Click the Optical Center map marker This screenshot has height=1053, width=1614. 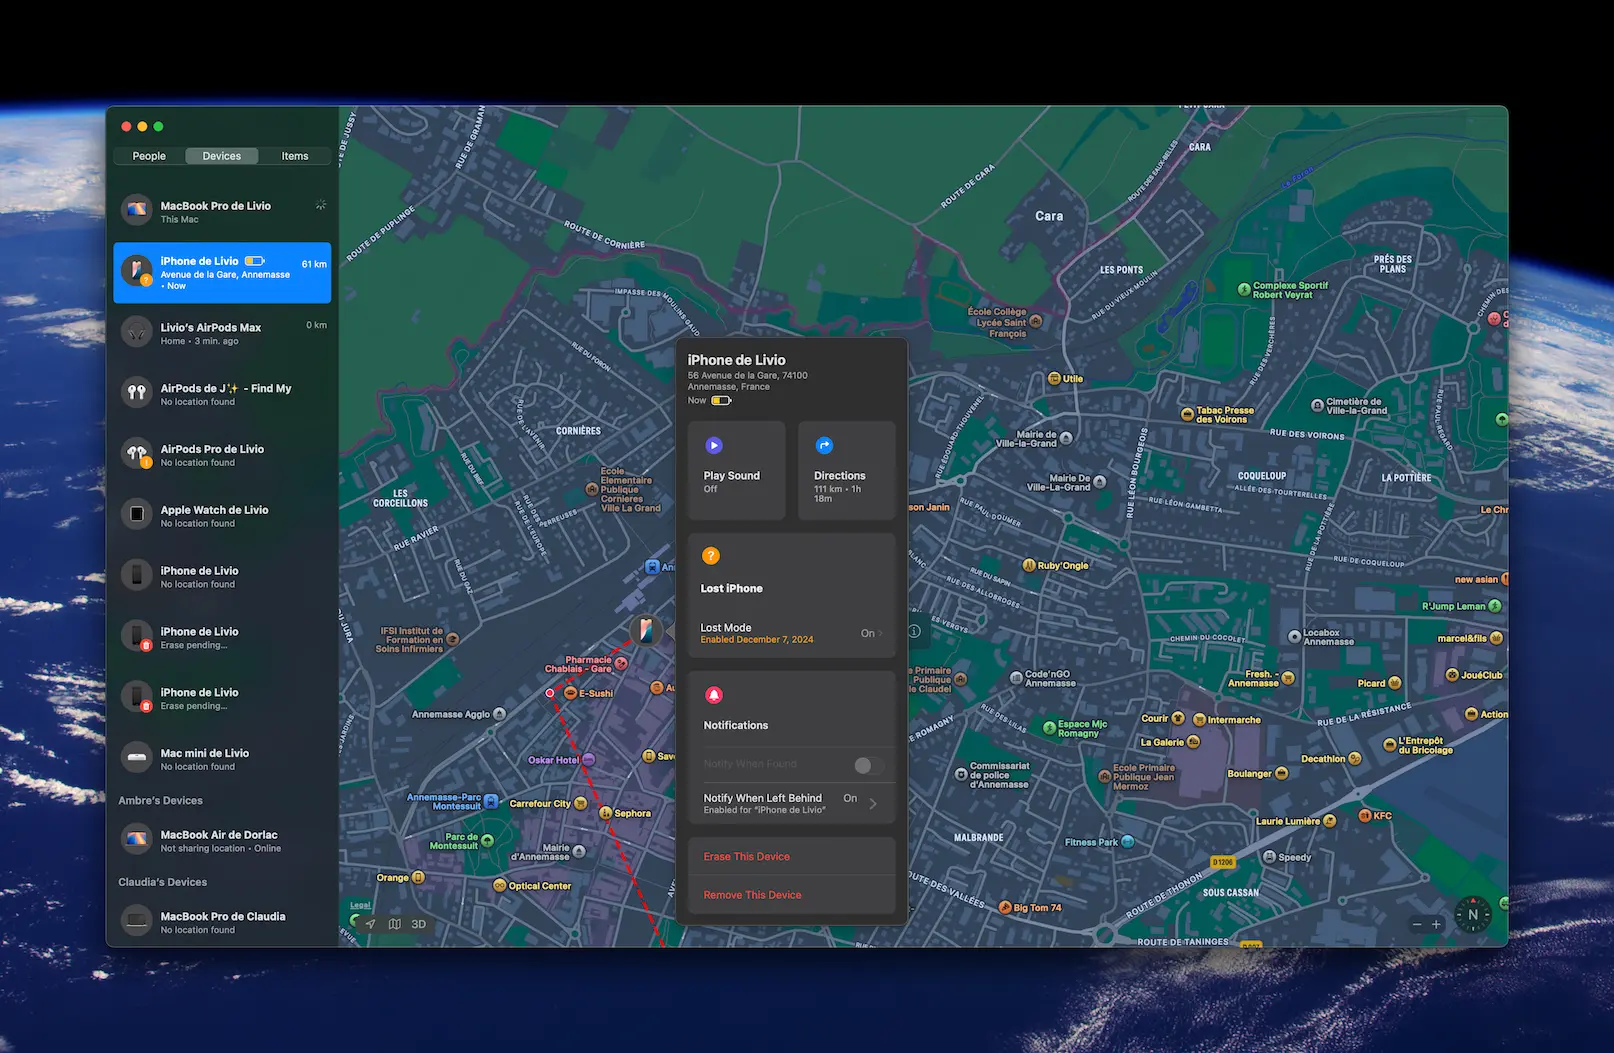500,885
